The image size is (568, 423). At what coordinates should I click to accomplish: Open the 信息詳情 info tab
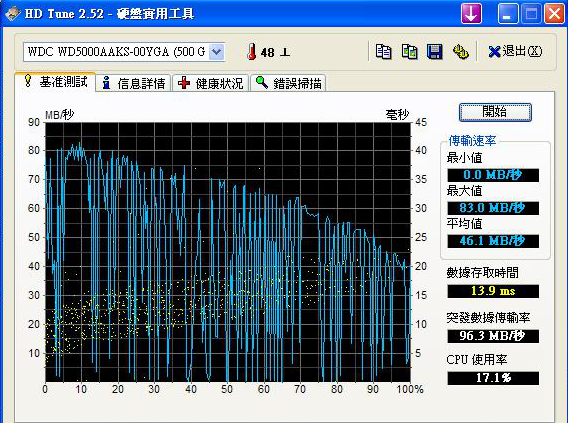click(x=134, y=83)
